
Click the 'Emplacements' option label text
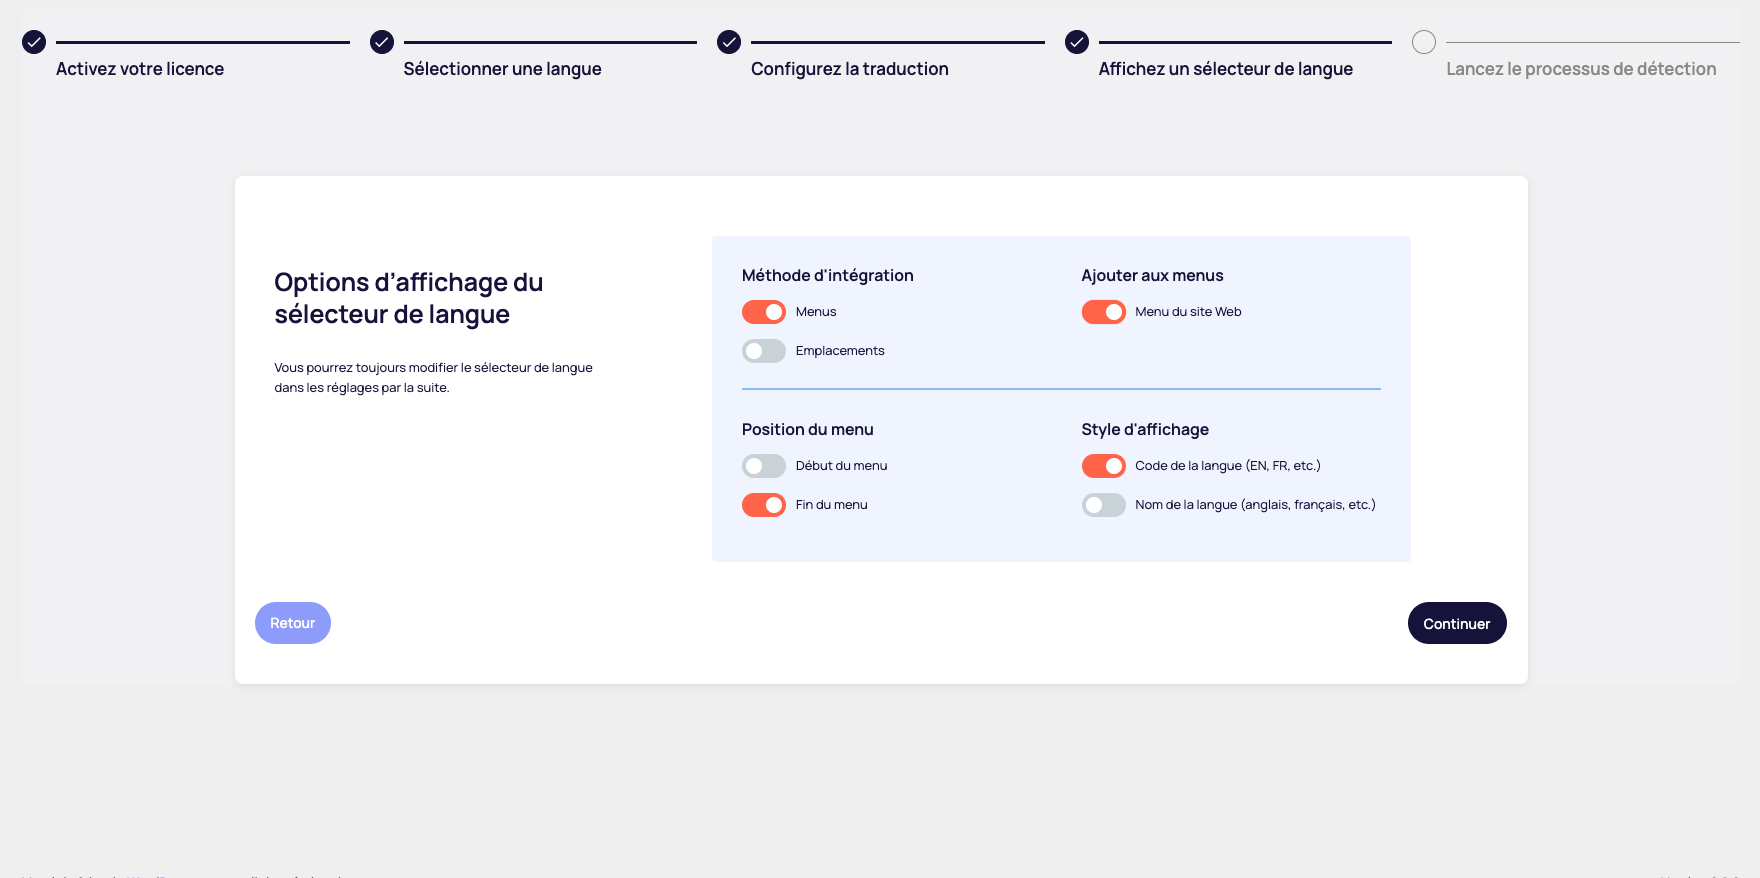[x=840, y=351]
